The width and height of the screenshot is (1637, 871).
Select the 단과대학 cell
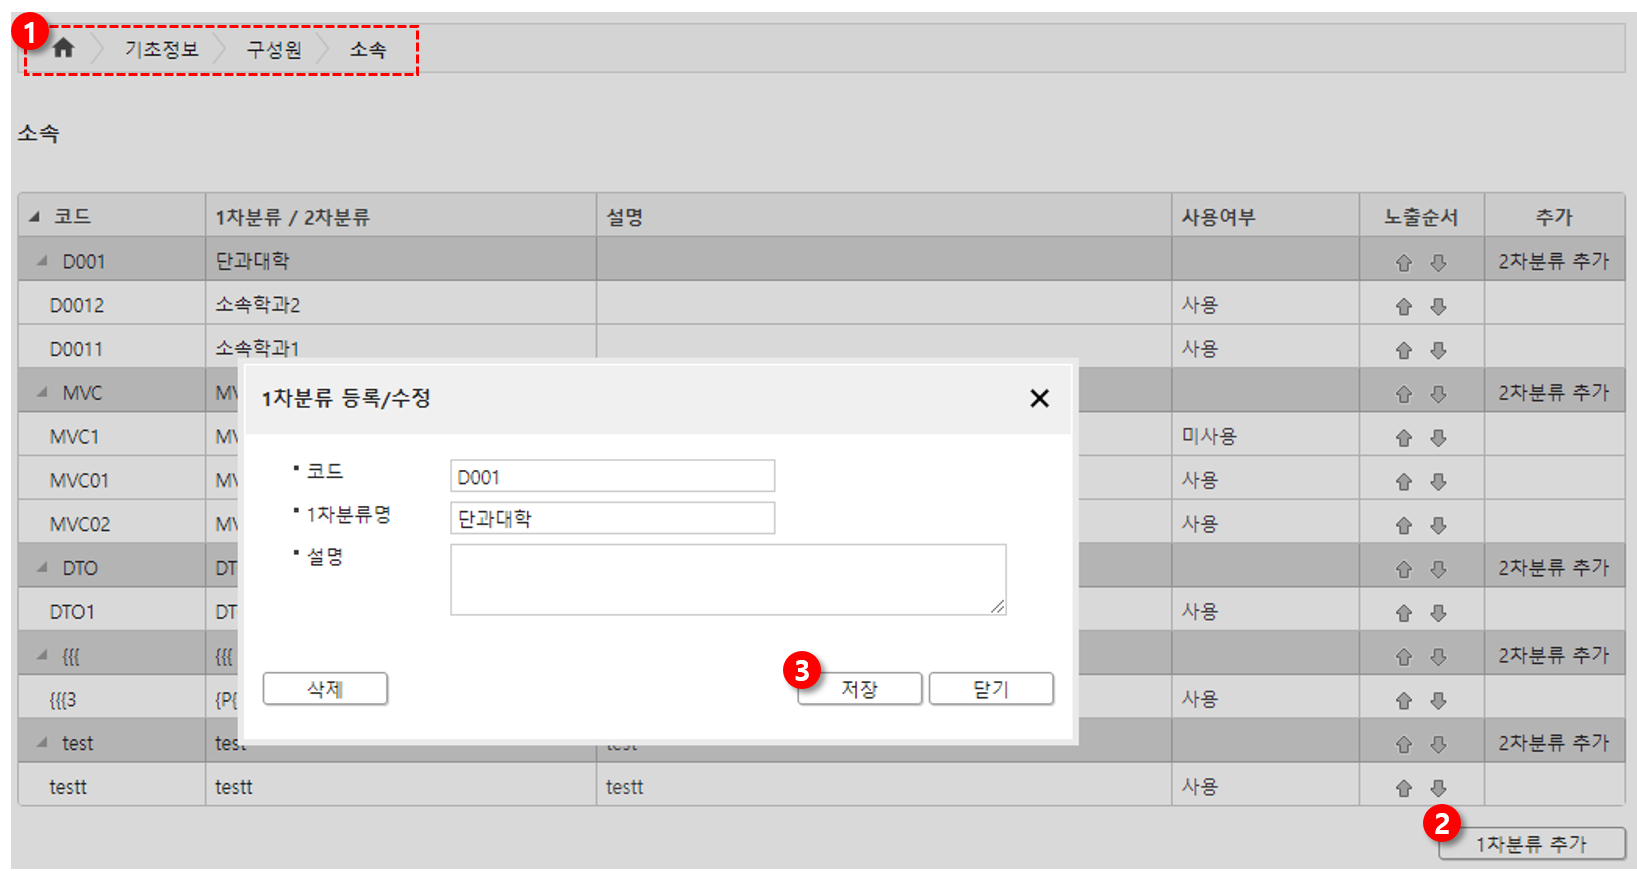[x=400, y=261]
